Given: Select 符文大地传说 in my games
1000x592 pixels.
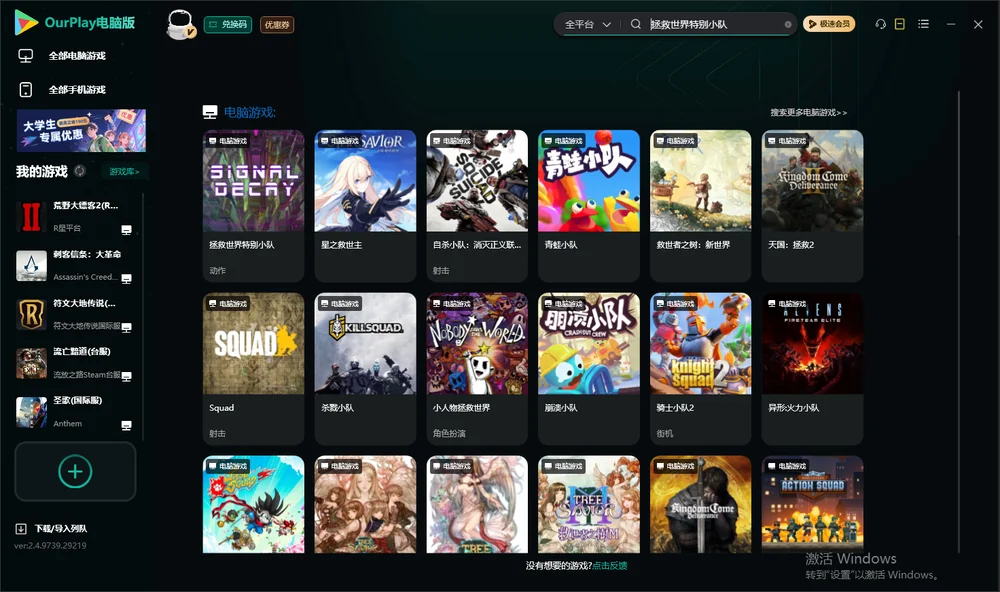Looking at the screenshot, I should [74, 314].
